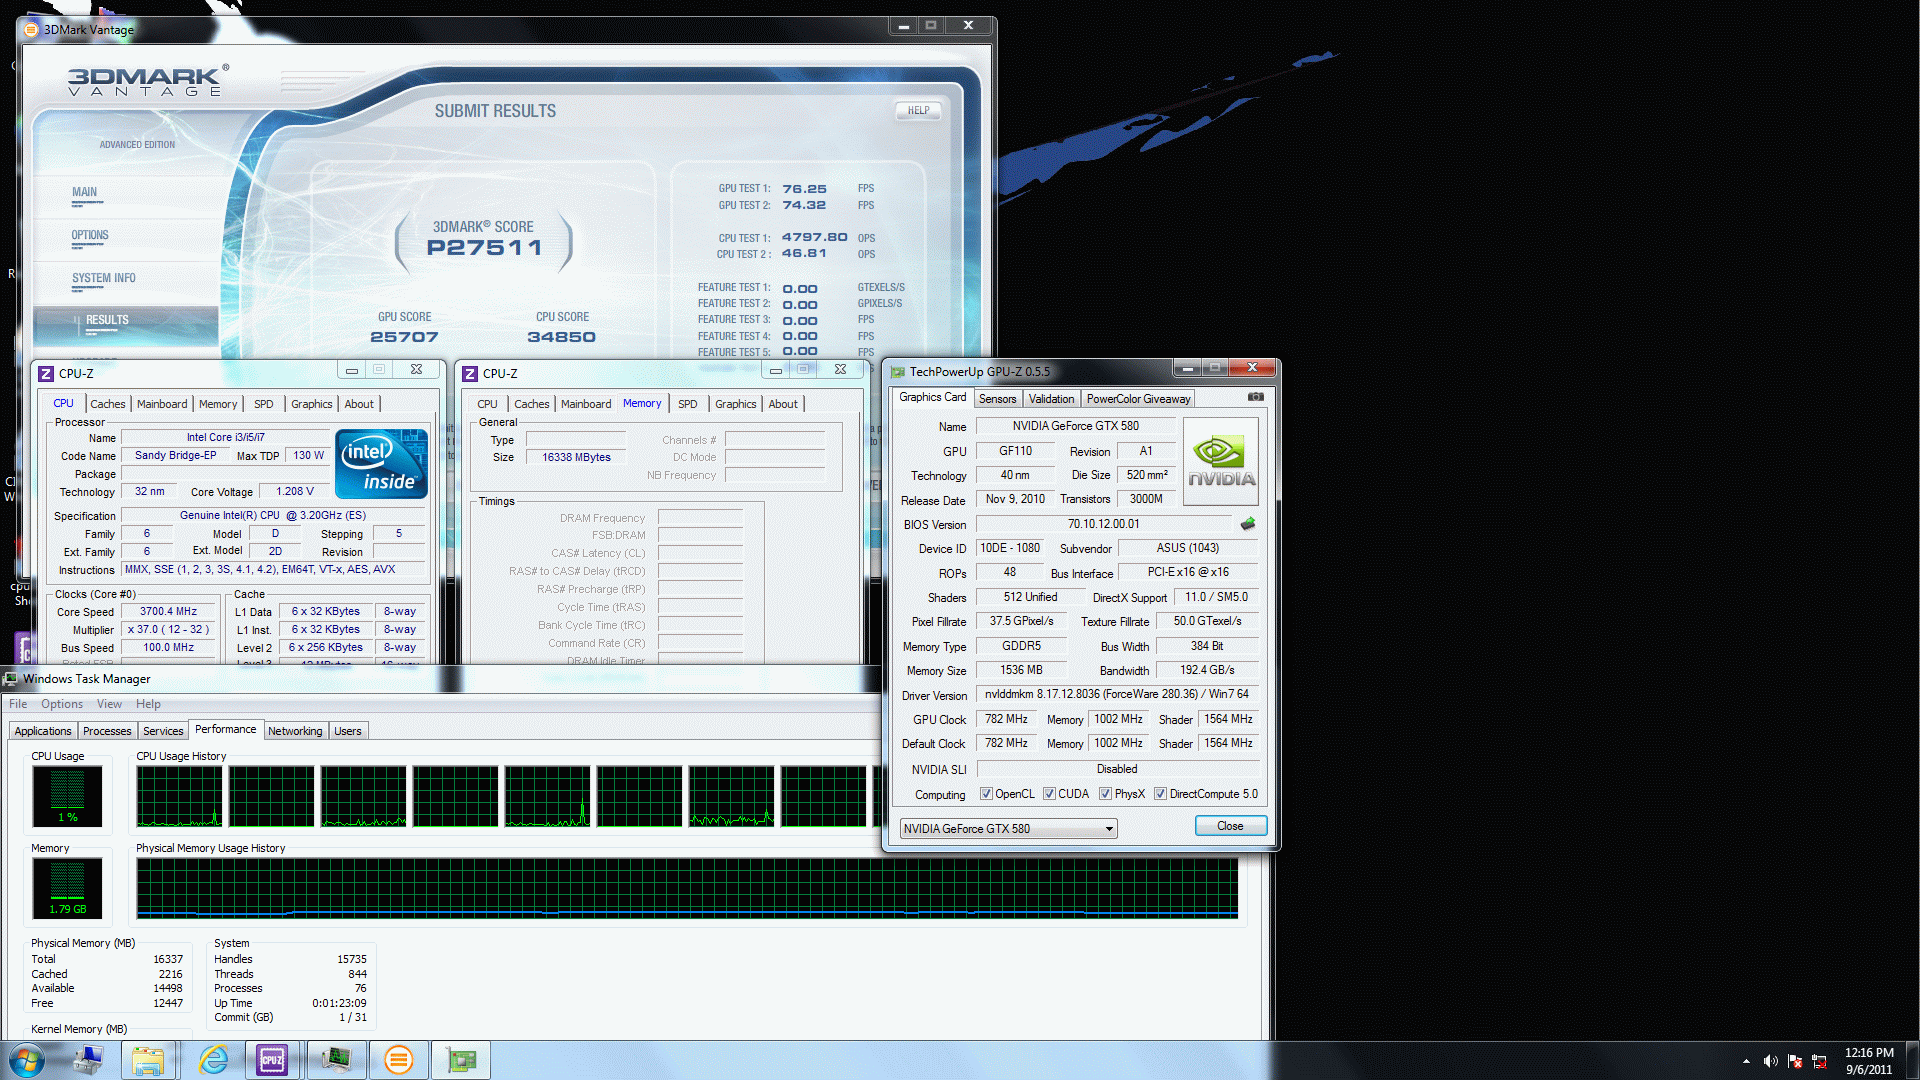The height and width of the screenshot is (1080, 1920).
Task: Open the File menu in Task Manager
Action: pyautogui.click(x=18, y=704)
